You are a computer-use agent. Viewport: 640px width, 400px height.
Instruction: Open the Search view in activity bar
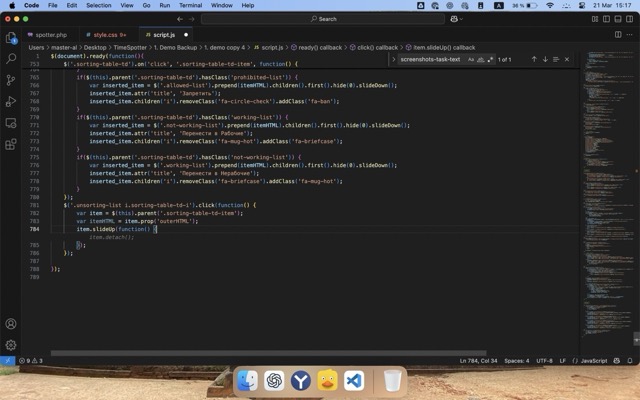point(11,59)
